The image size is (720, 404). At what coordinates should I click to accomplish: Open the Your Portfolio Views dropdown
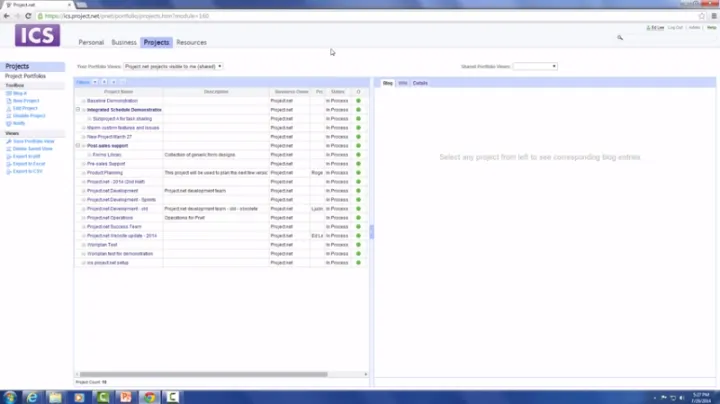click(172, 67)
